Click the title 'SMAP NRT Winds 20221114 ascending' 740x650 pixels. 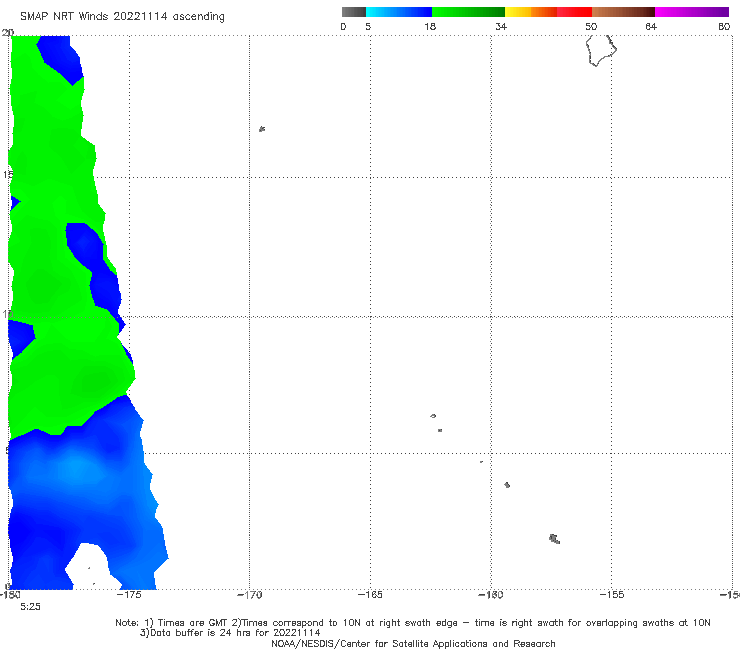[x=122, y=17]
